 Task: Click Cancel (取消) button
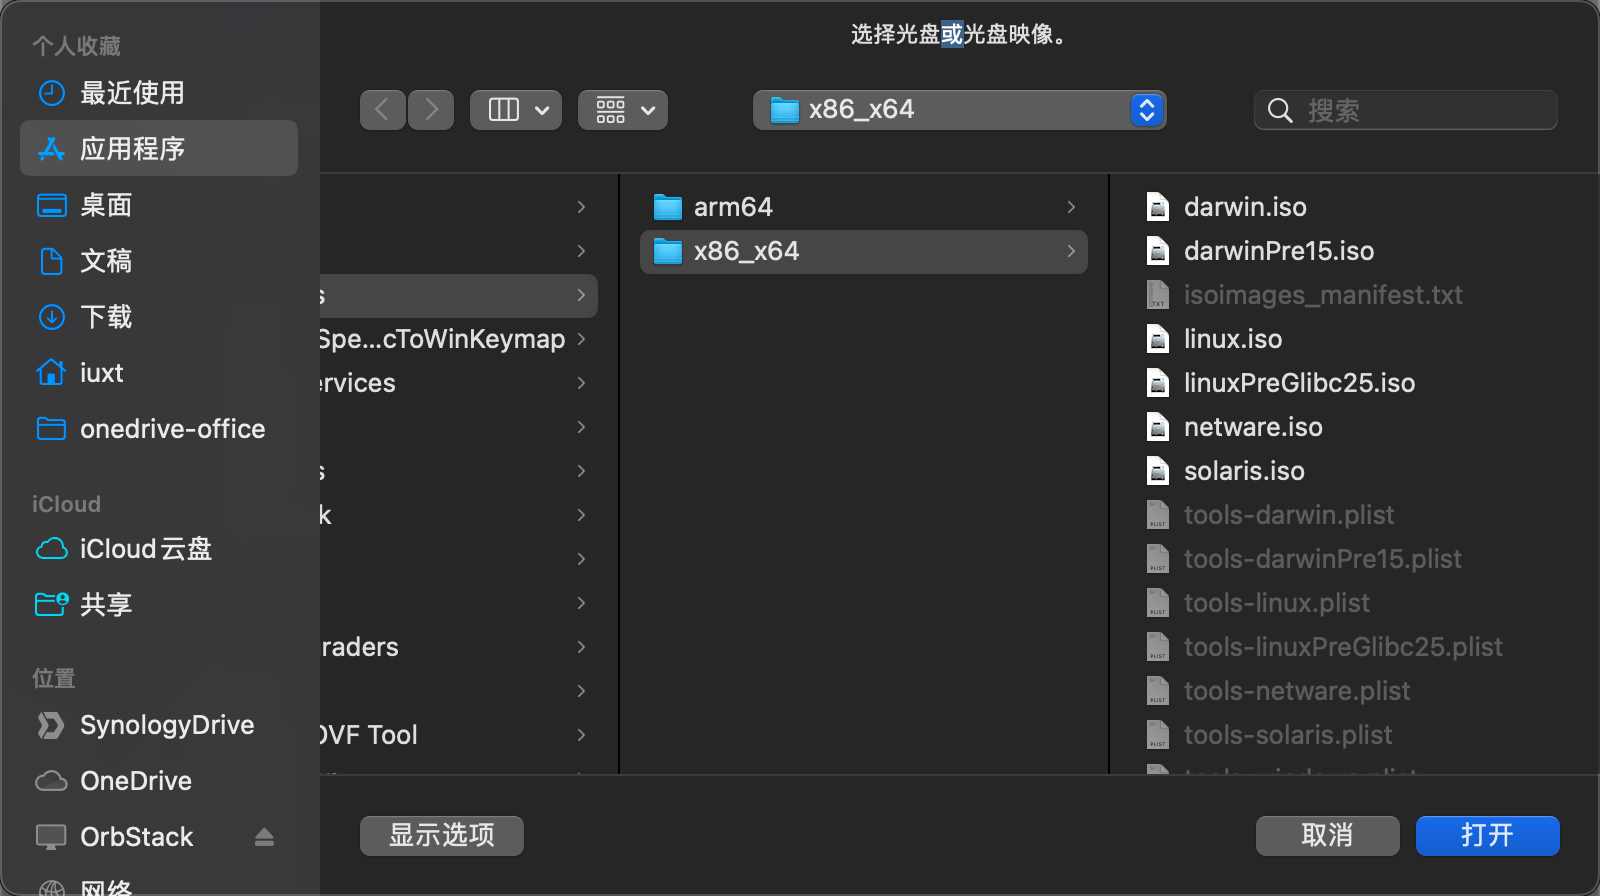click(1328, 836)
